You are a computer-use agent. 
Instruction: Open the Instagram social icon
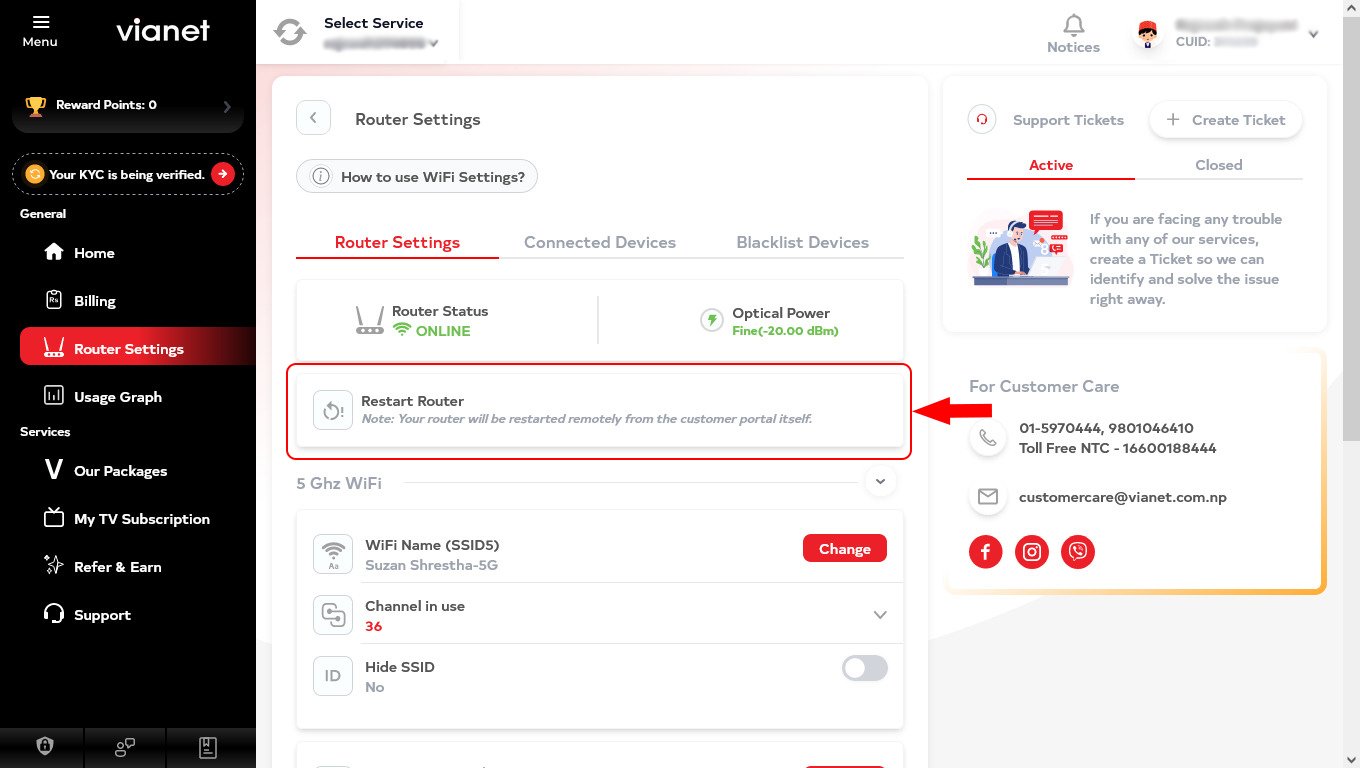point(1032,551)
